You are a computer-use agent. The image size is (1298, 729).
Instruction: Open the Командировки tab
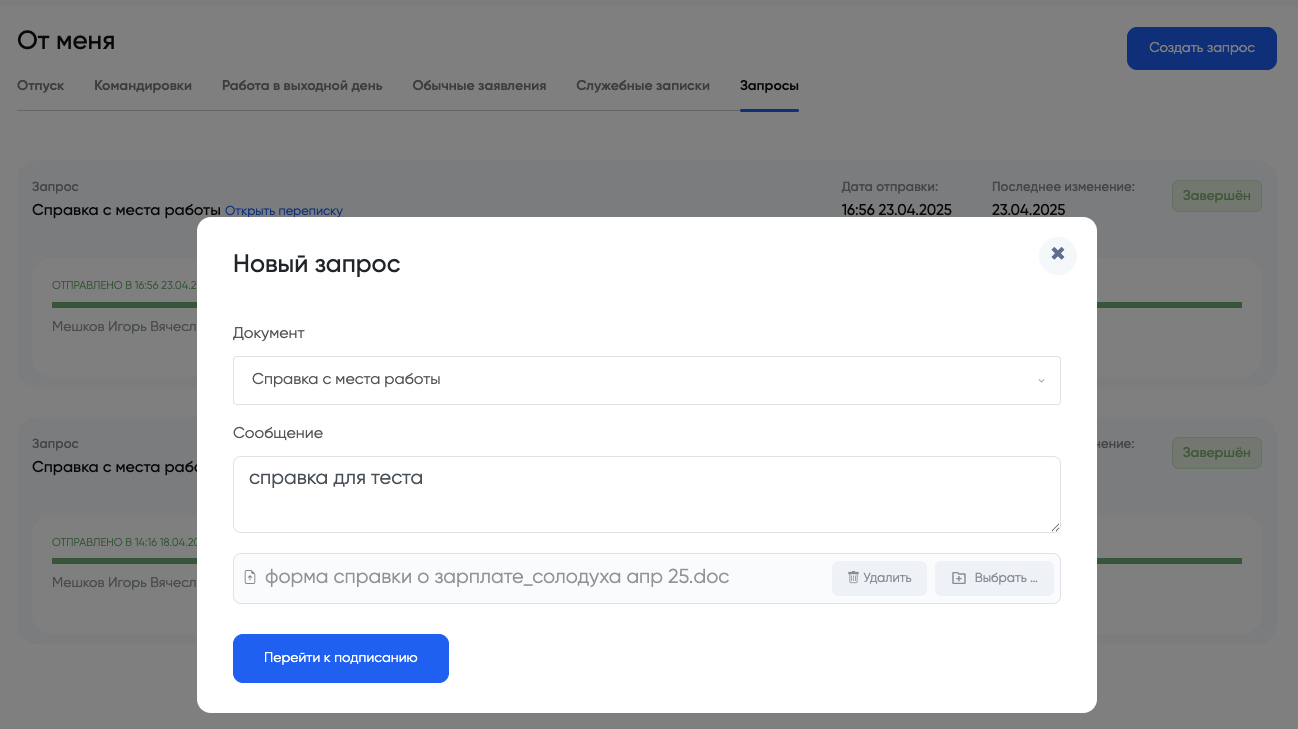click(x=143, y=86)
